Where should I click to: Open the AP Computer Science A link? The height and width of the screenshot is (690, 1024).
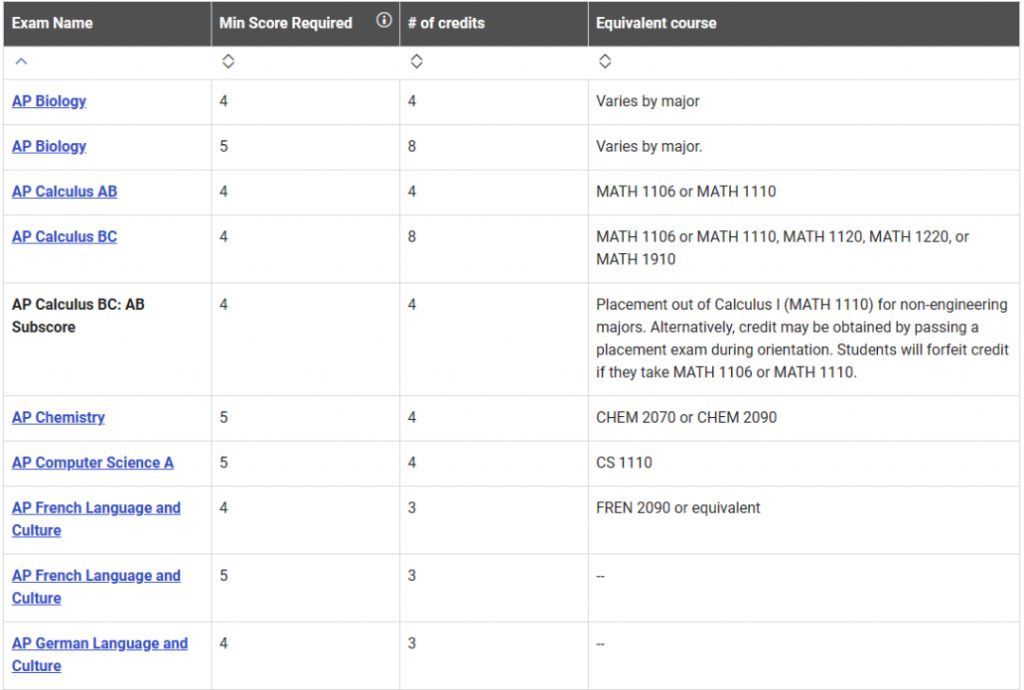[92, 462]
